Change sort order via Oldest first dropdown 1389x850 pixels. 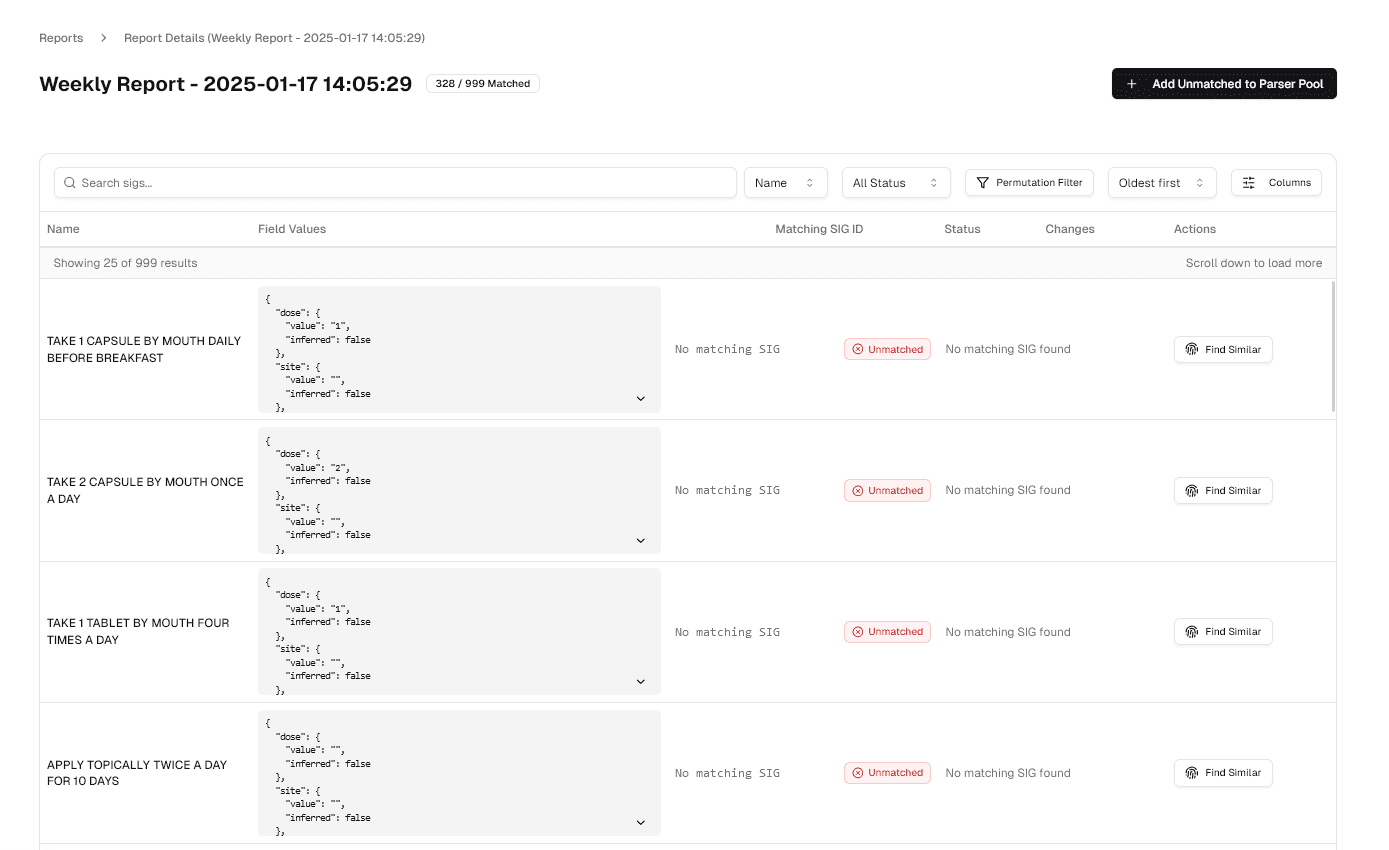(x=1161, y=182)
